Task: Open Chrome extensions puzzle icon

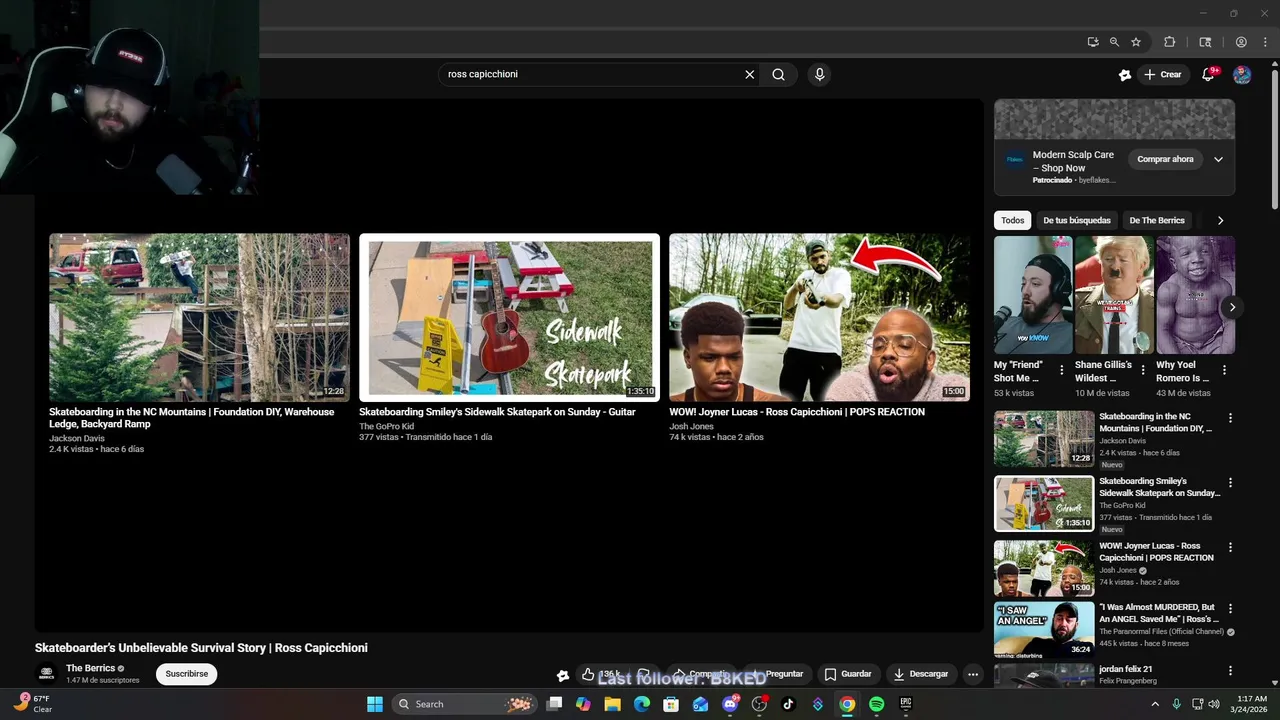Action: [1169, 42]
